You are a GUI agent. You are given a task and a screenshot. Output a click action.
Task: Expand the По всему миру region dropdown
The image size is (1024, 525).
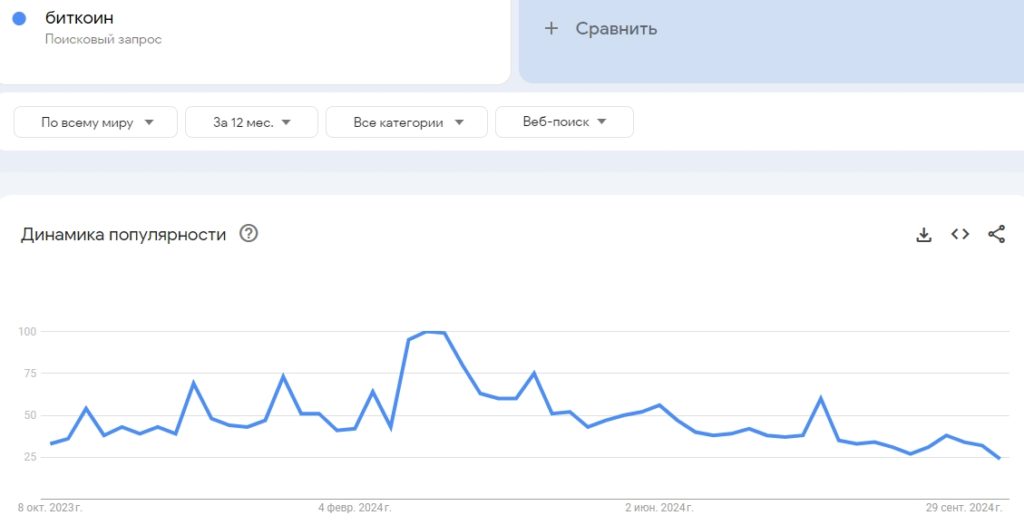pyautogui.click(x=96, y=122)
